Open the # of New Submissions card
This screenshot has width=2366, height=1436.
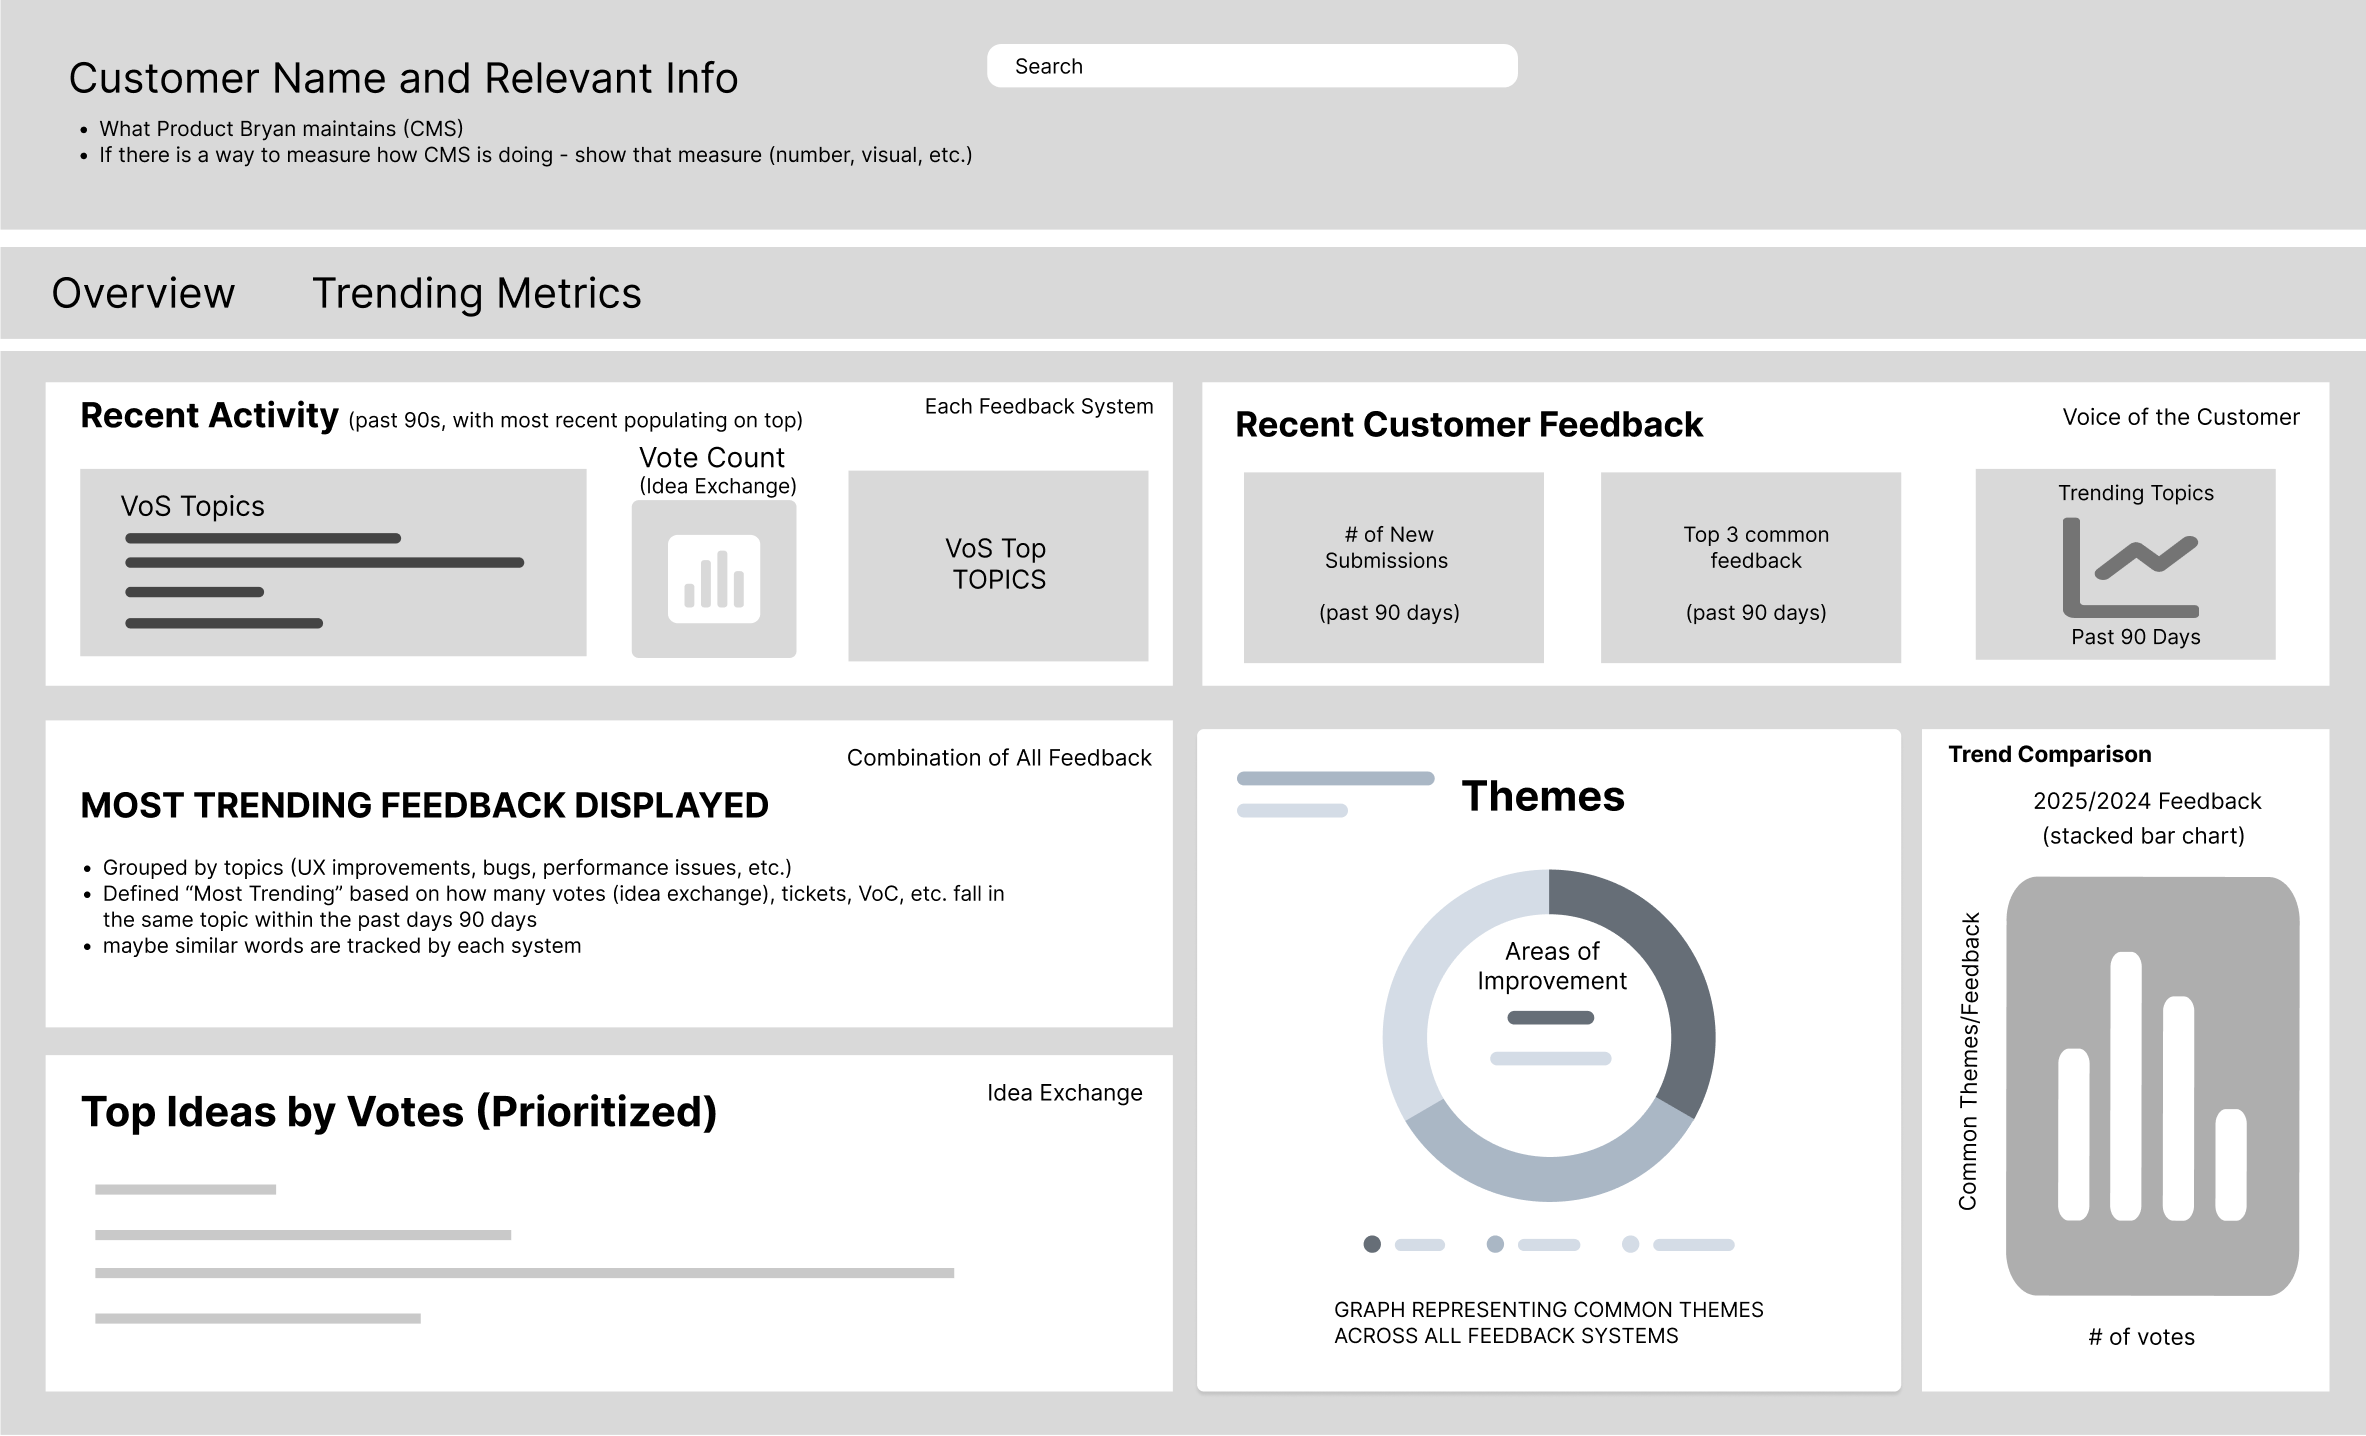(x=1393, y=567)
